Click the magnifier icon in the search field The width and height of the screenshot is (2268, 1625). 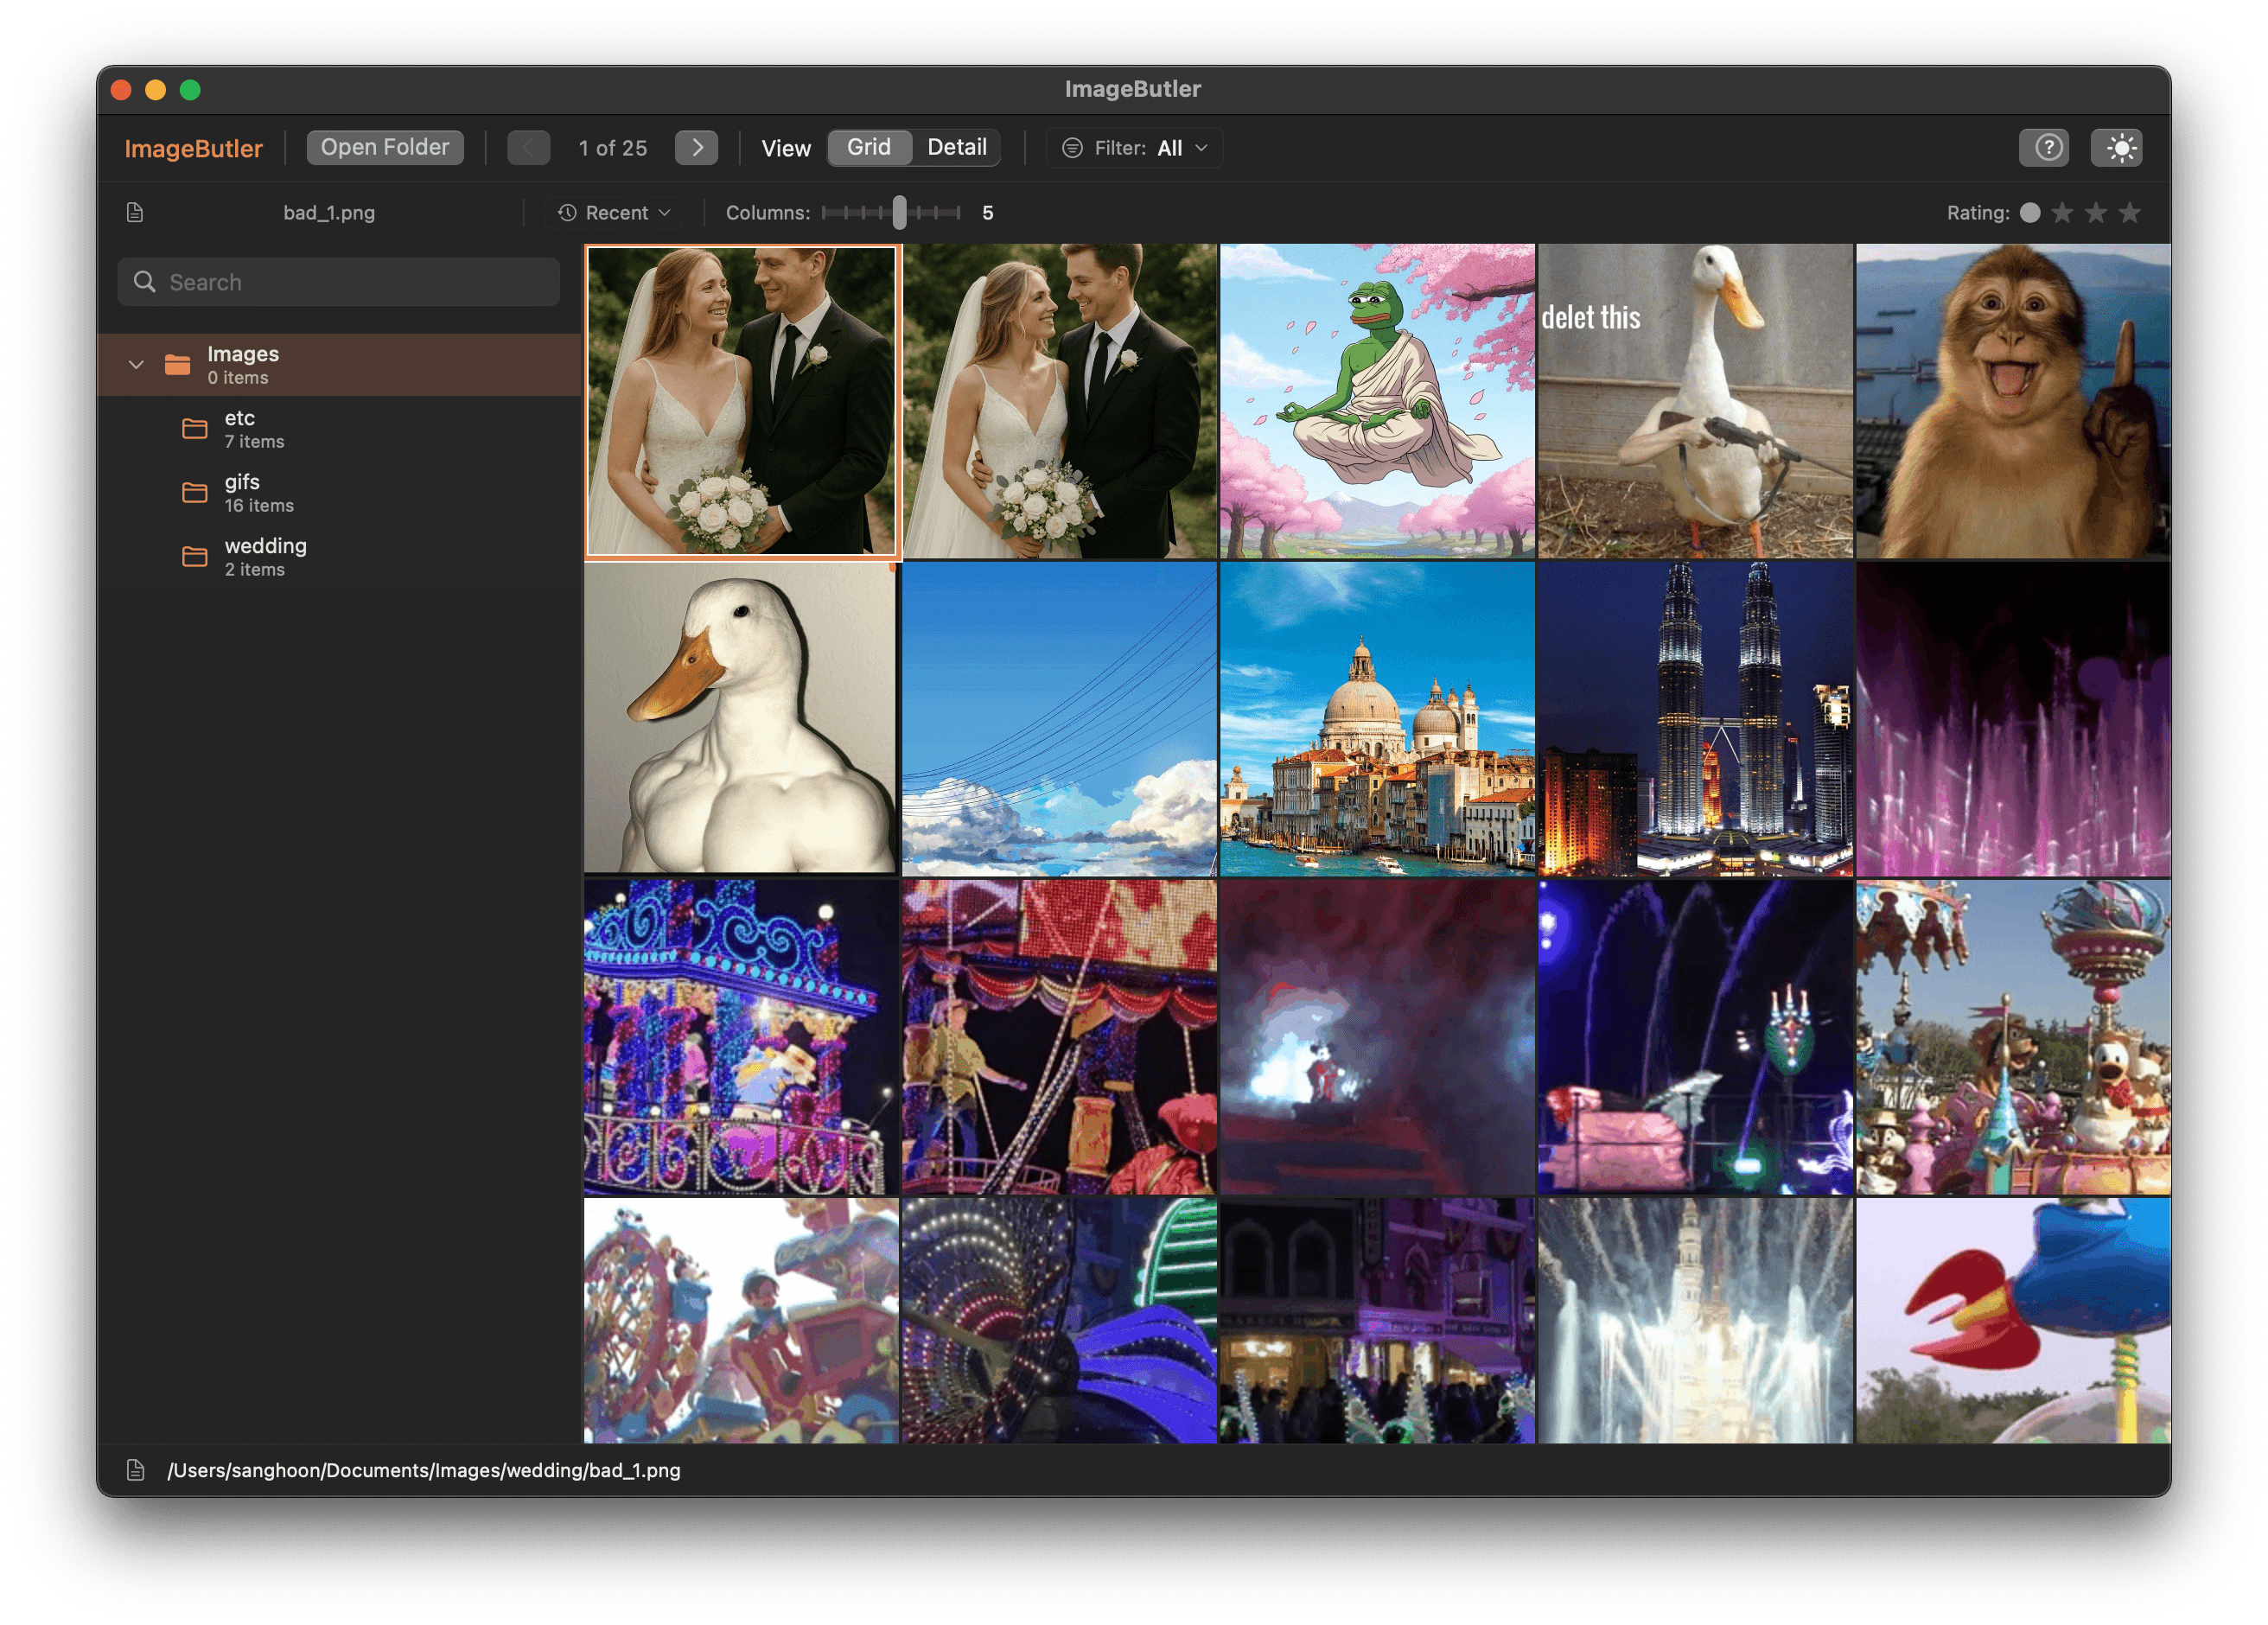coord(145,282)
